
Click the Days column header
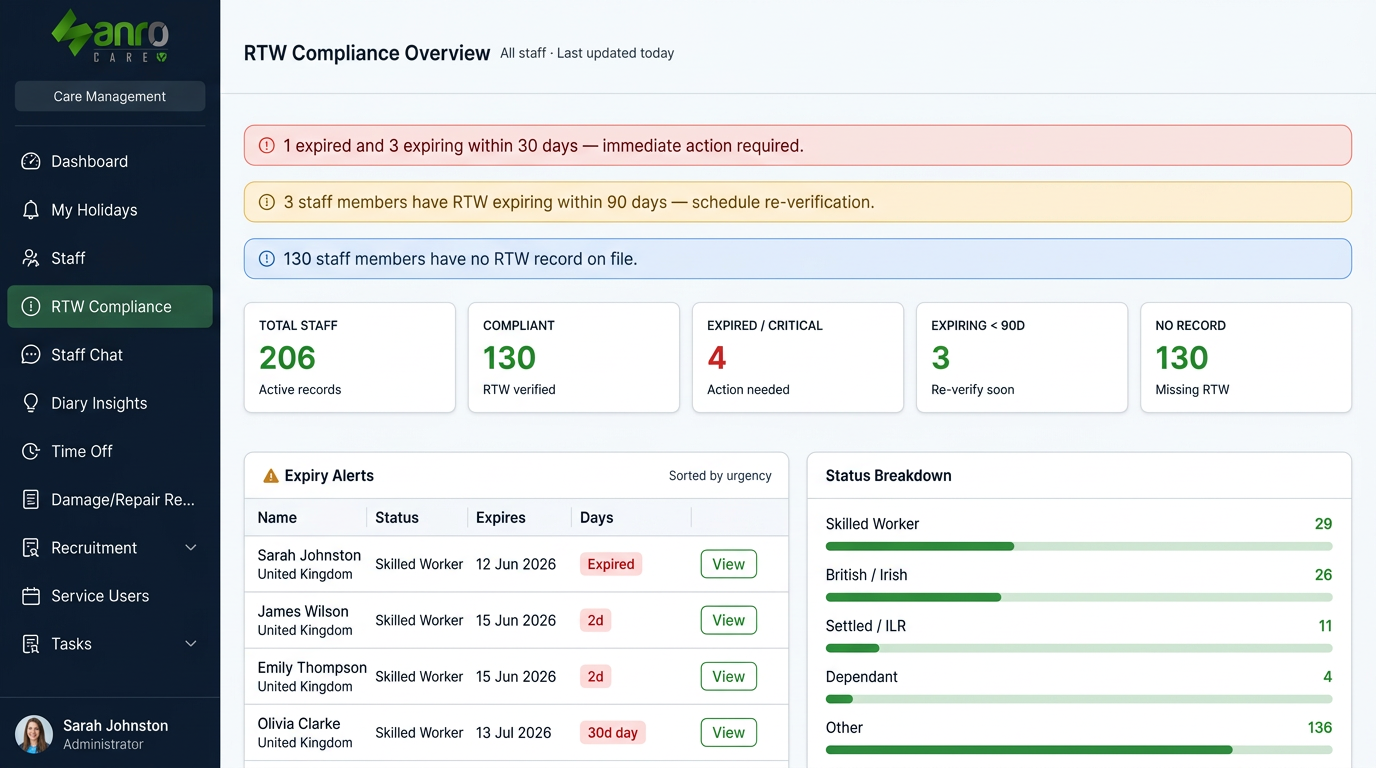point(596,518)
